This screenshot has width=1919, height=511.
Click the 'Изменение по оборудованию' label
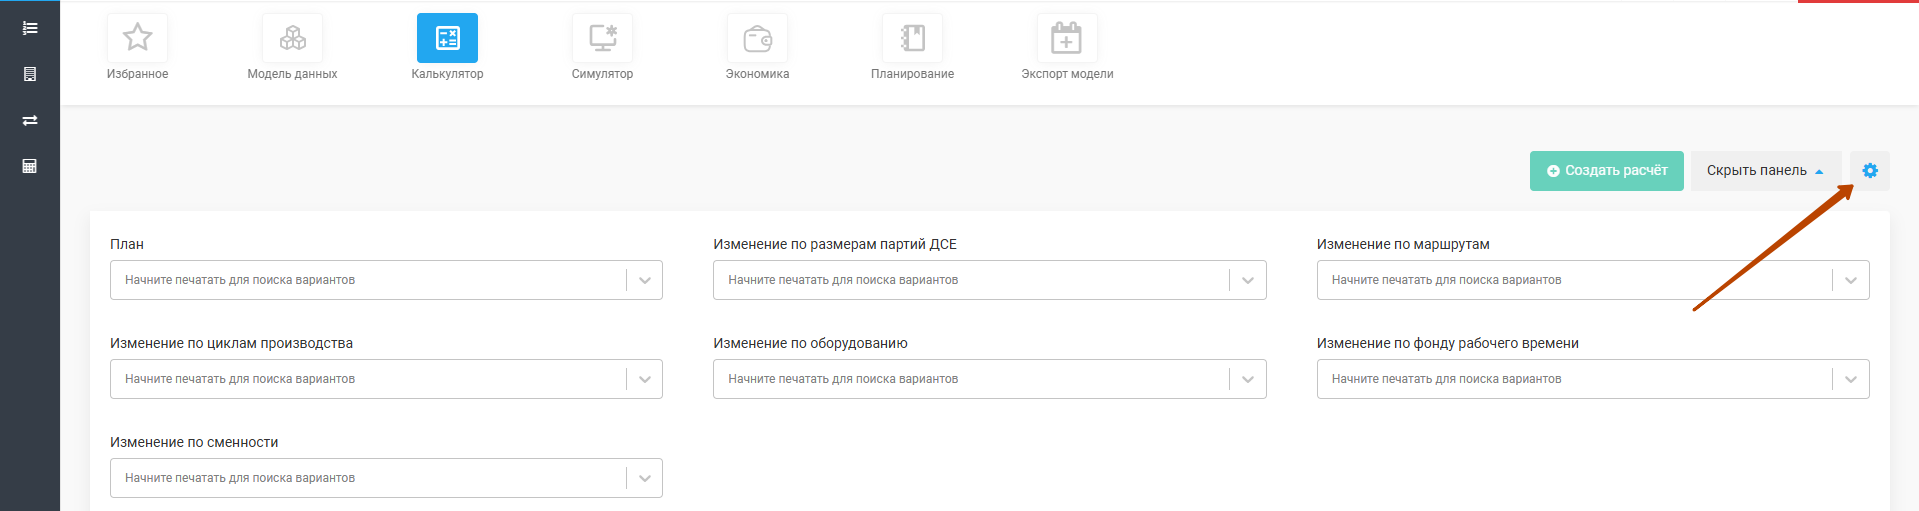pos(810,343)
